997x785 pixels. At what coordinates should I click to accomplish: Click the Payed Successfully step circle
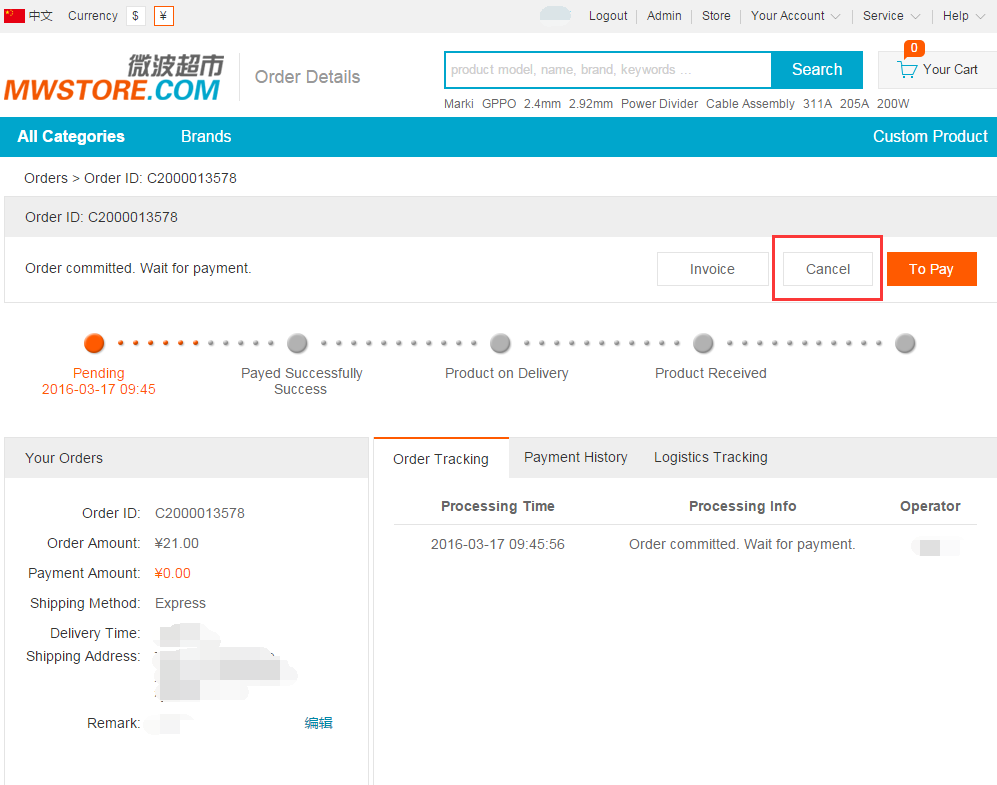(297, 343)
